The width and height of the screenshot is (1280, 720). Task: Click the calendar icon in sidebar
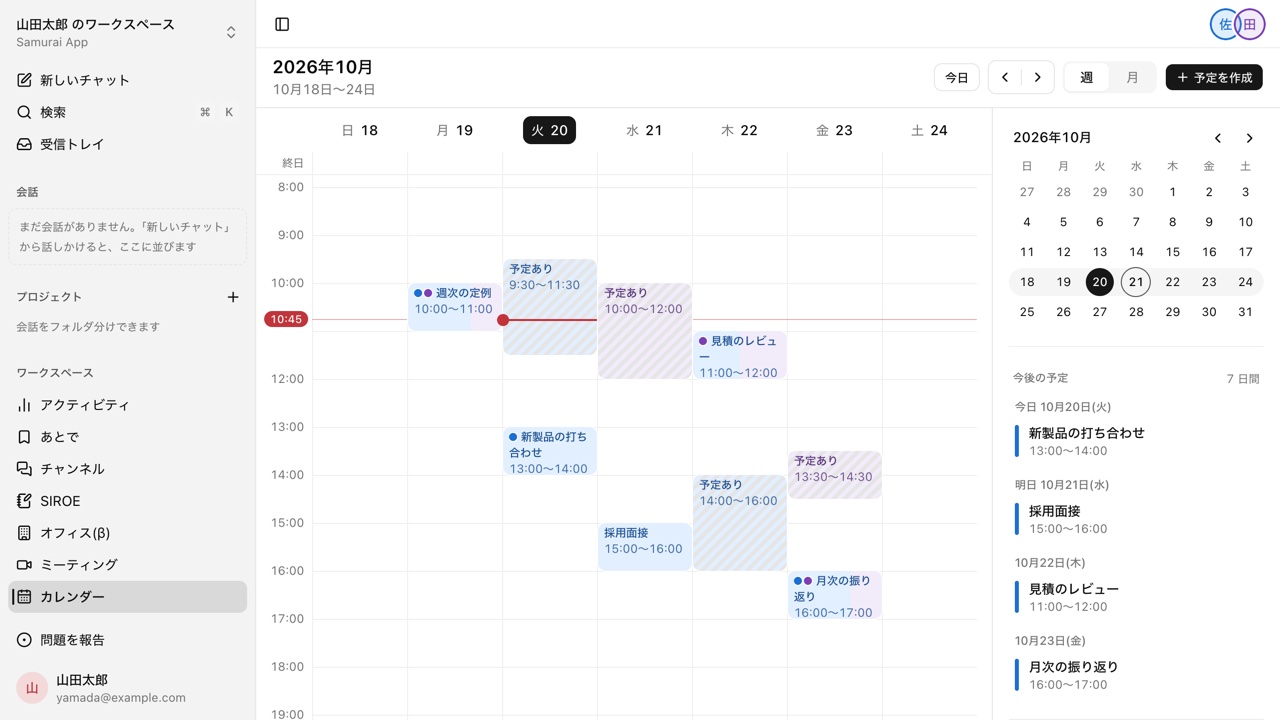pos(25,597)
